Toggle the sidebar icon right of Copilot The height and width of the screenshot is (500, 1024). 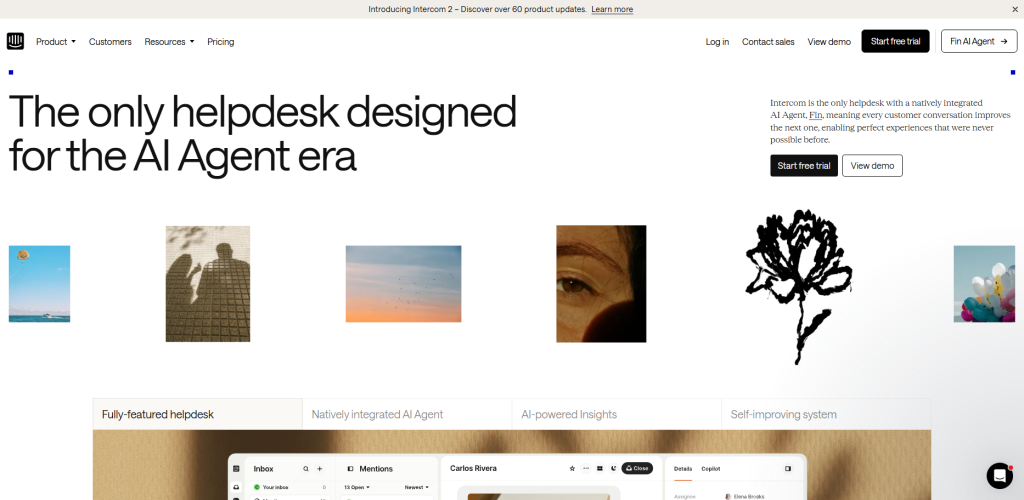pos(788,469)
